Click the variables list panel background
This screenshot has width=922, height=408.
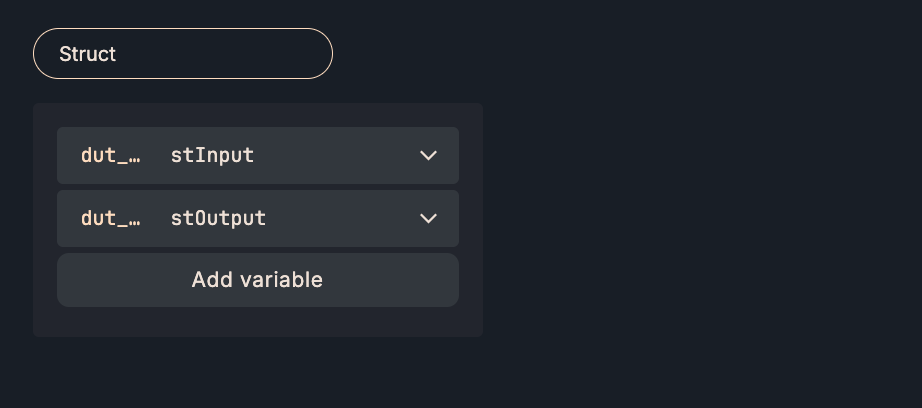[x=257, y=322]
